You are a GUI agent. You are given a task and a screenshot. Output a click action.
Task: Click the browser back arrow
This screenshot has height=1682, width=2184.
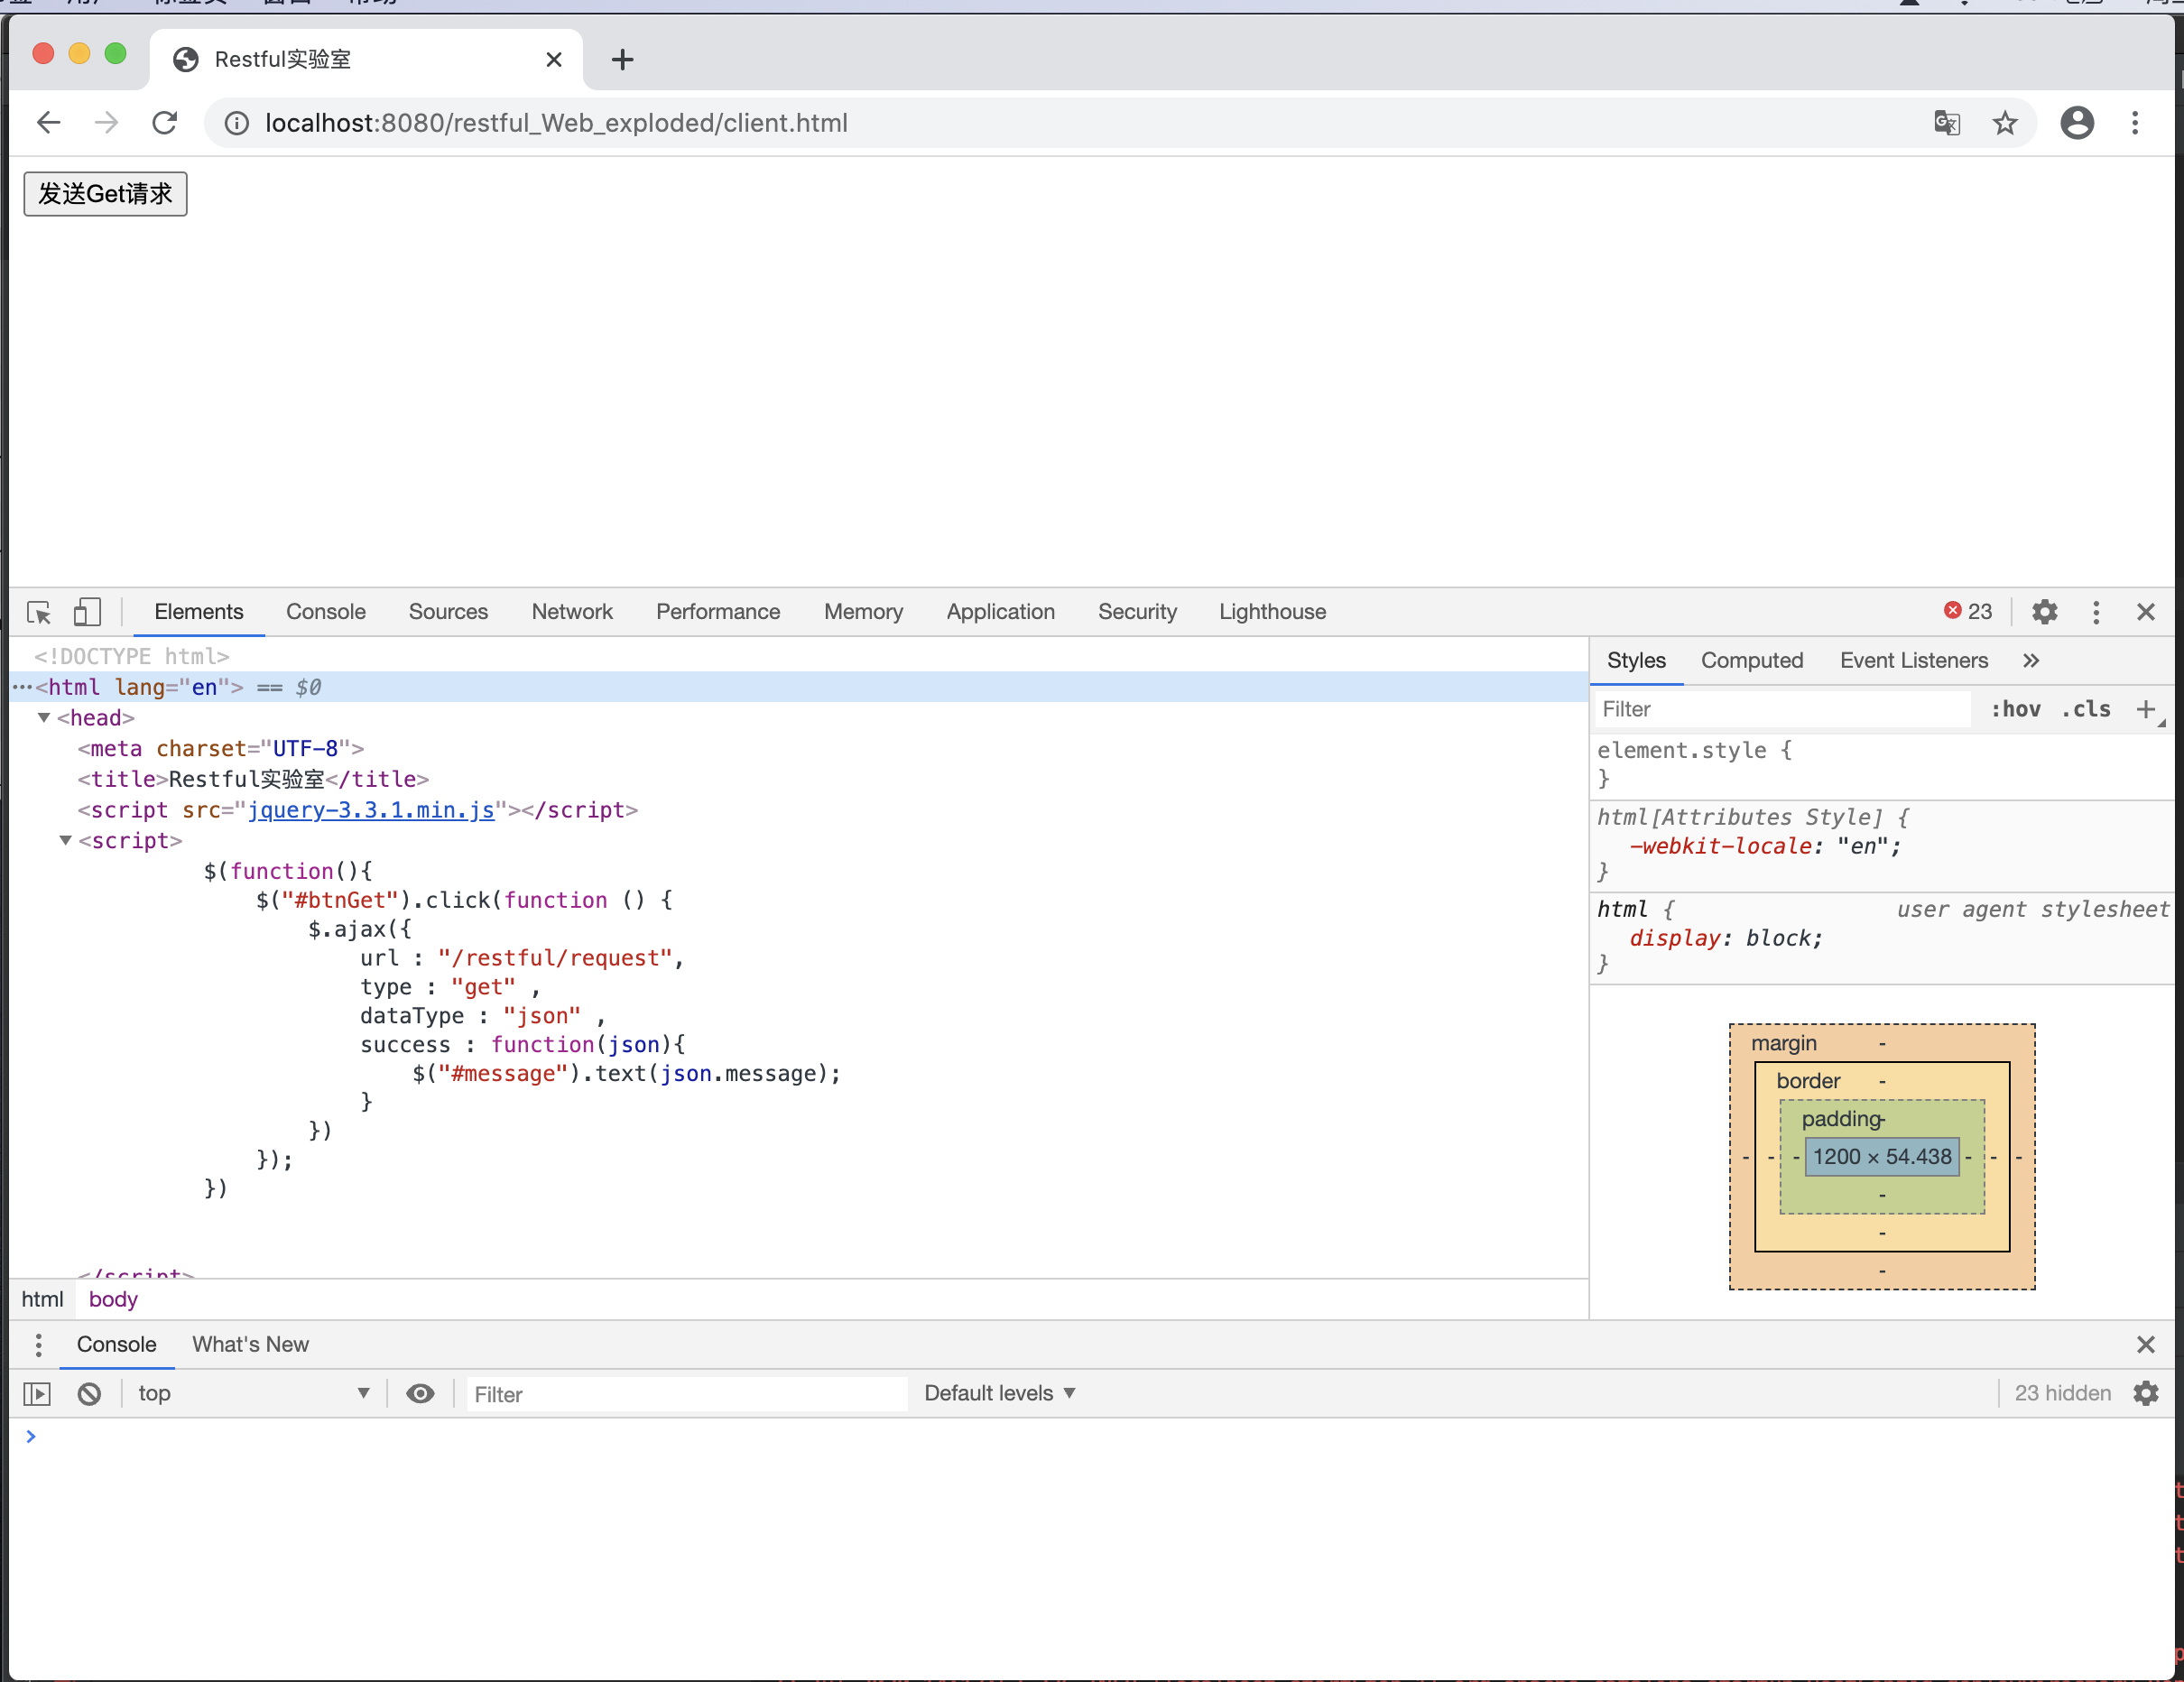point(48,122)
